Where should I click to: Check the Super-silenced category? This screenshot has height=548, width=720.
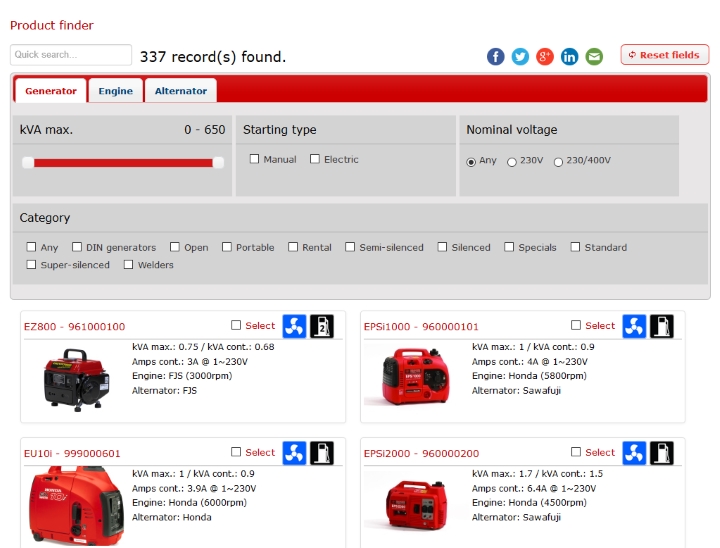coord(31,265)
